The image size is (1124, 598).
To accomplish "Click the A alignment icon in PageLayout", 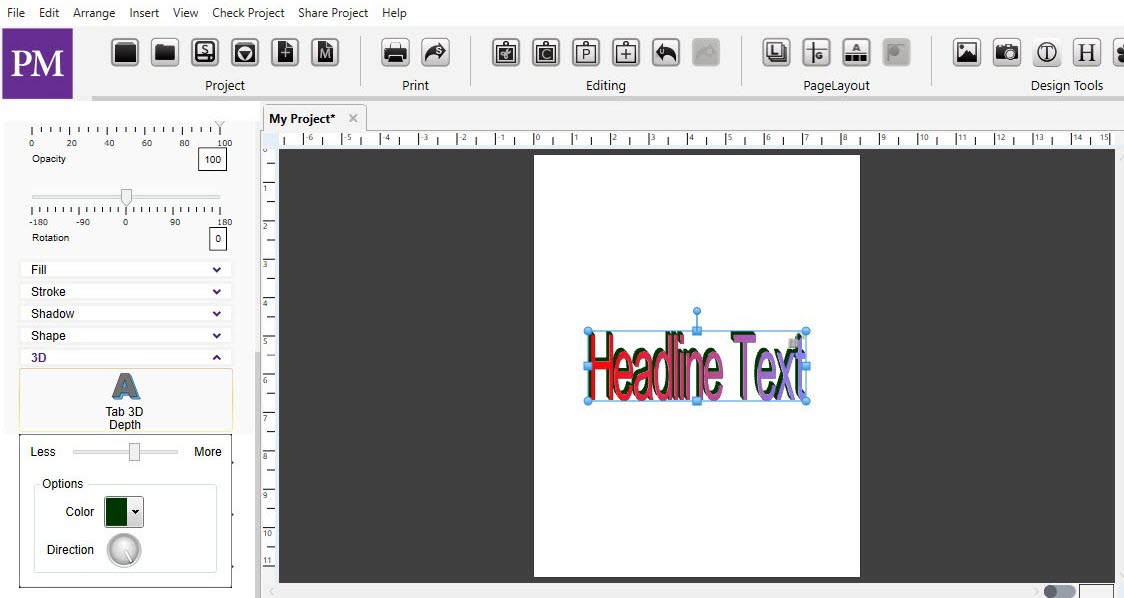I will [857, 53].
